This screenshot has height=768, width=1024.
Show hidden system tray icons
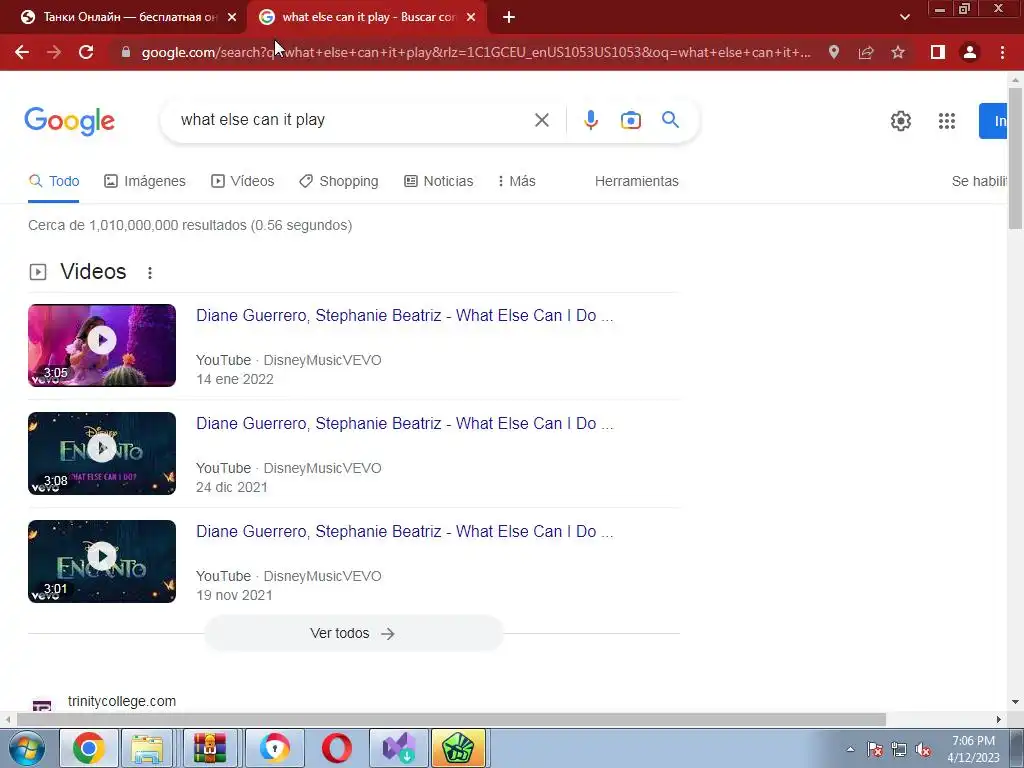tap(850, 750)
